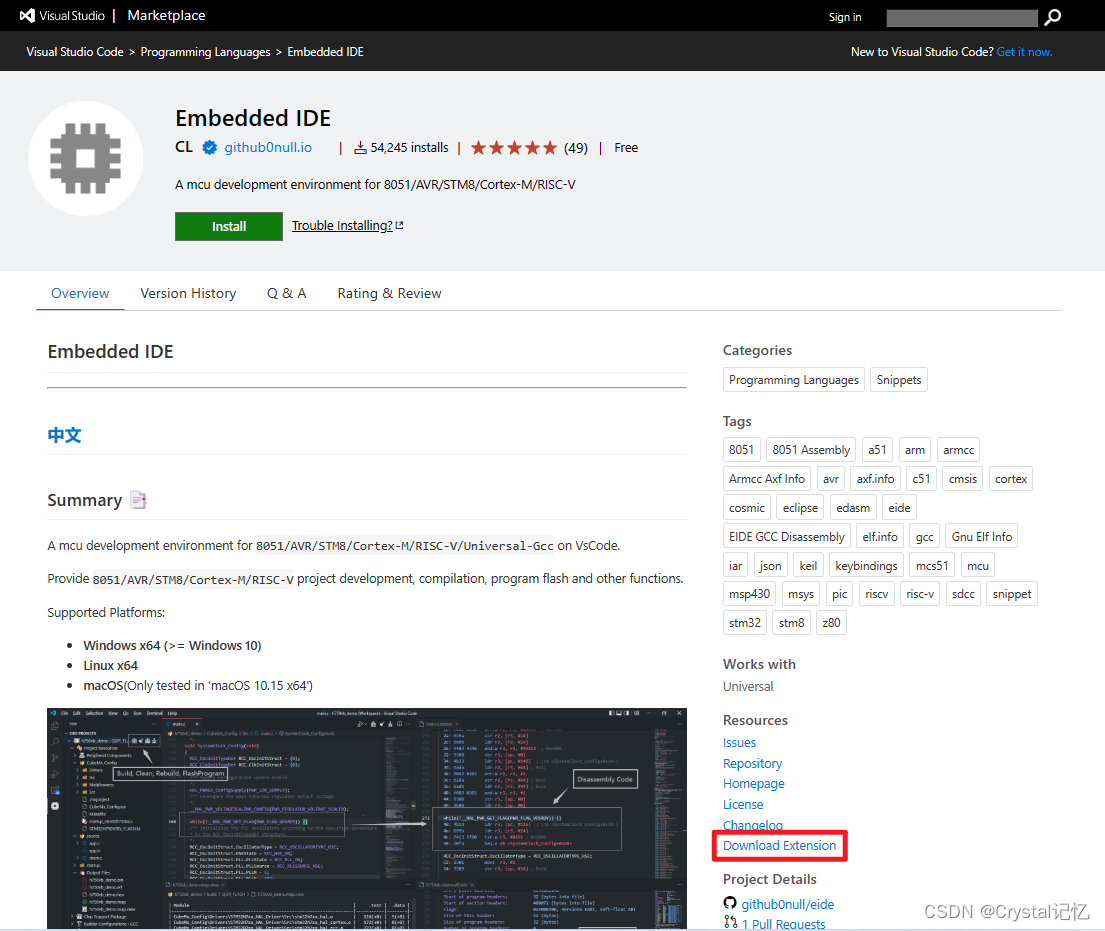Click the 中文 link
Image resolution: width=1105 pixels, height=931 pixels.
(64, 435)
